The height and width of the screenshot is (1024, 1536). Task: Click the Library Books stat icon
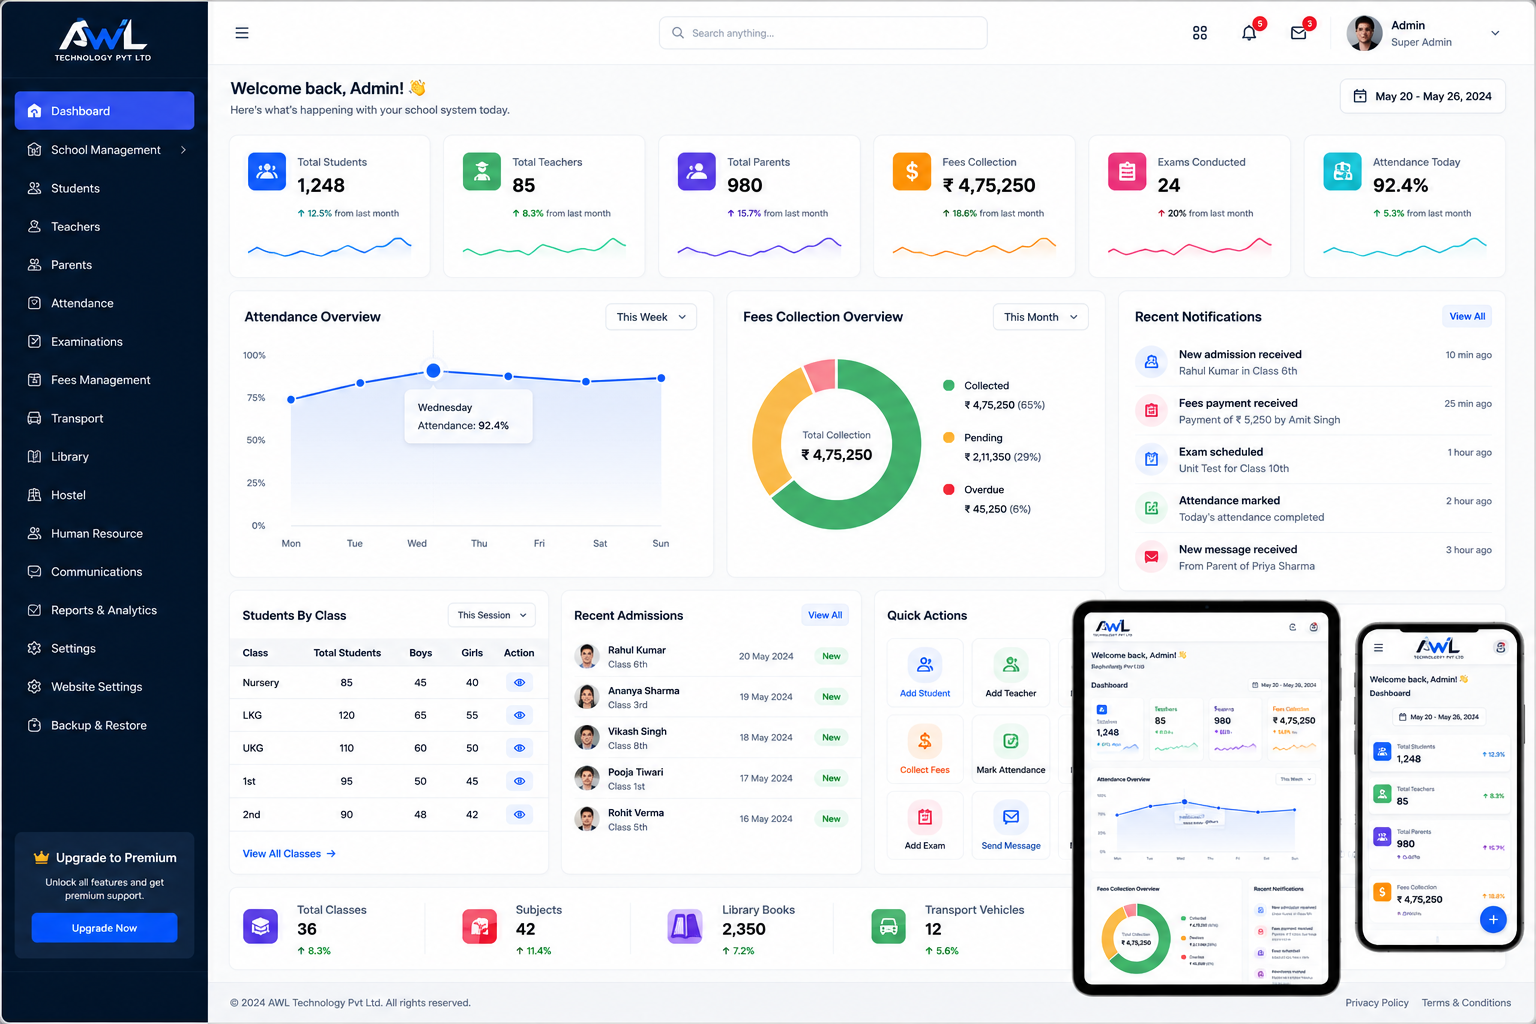pyautogui.click(x=686, y=927)
